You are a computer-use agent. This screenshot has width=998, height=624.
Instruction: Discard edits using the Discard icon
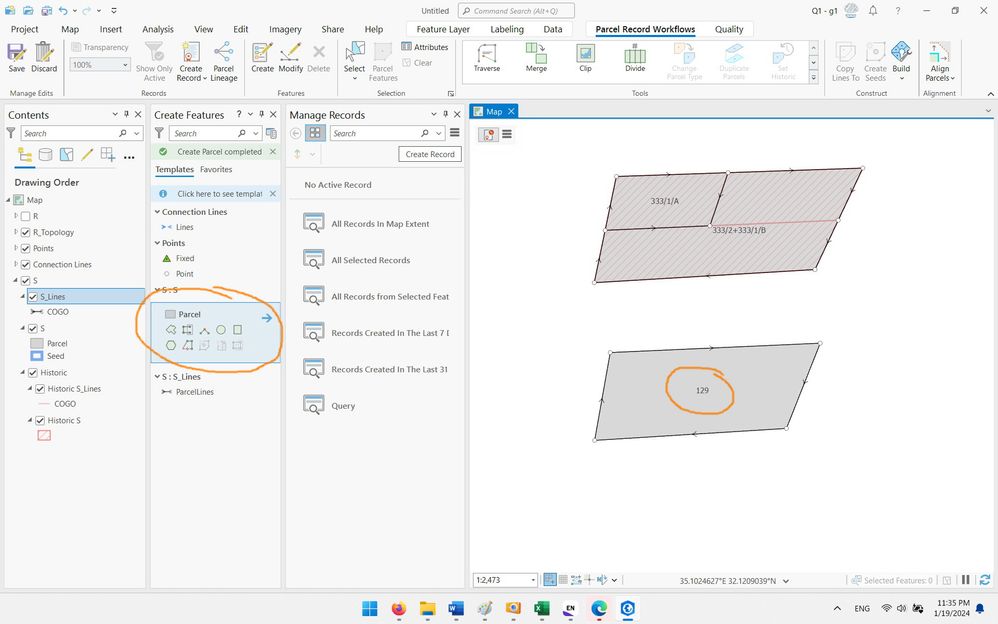pos(44,57)
